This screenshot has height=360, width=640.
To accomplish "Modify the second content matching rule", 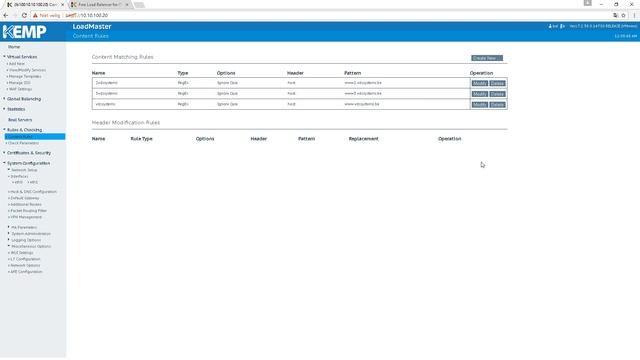I will coord(480,94).
